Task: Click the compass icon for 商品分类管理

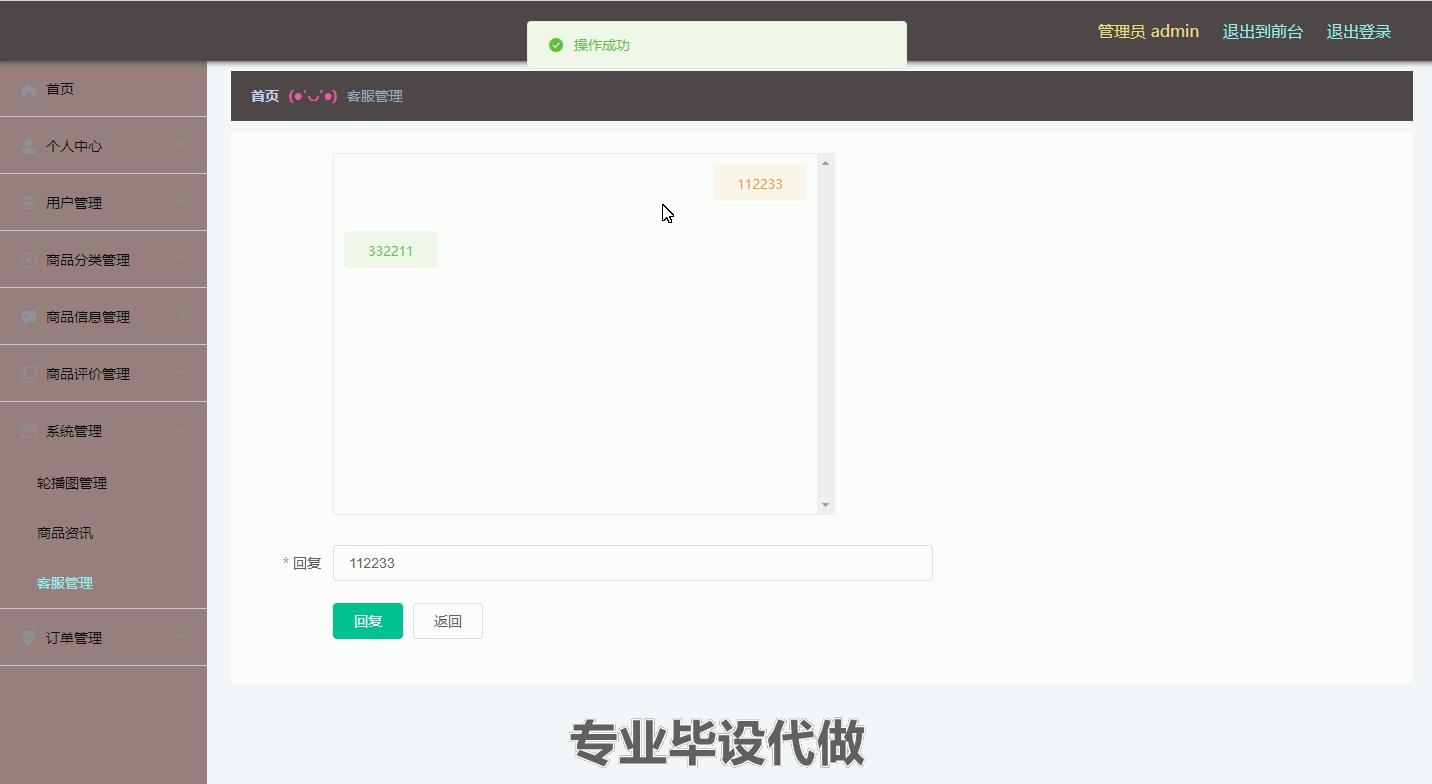Action: tap(29, 260)
